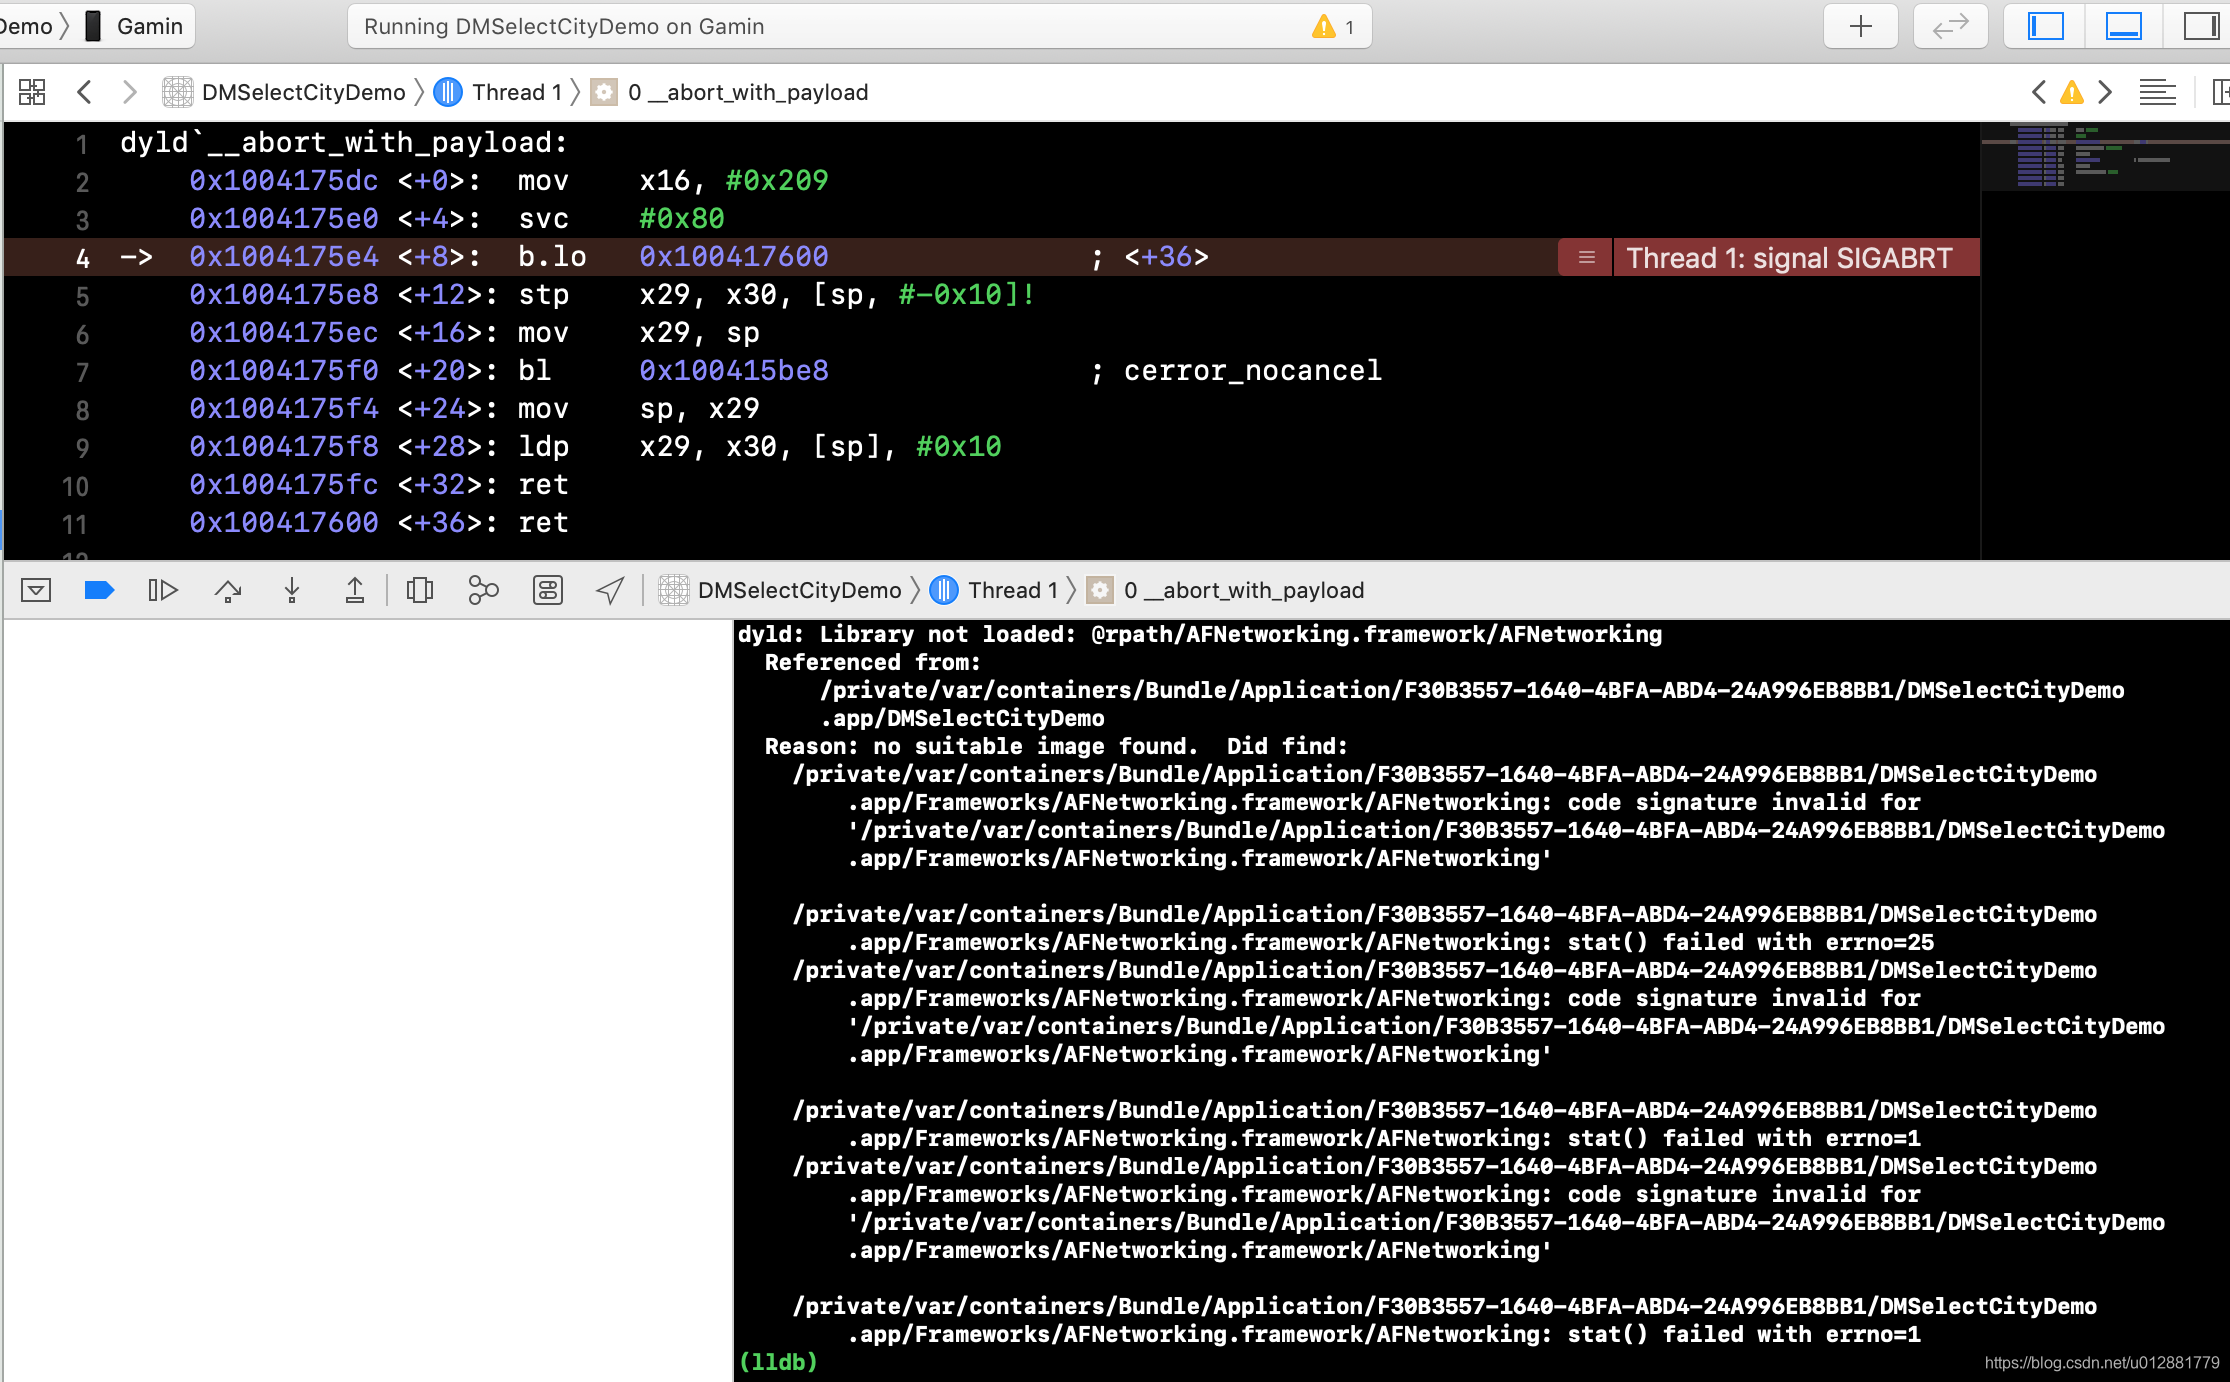
Task: Open the __abort_with_payload symbol menu
Action: pos(748,91)
